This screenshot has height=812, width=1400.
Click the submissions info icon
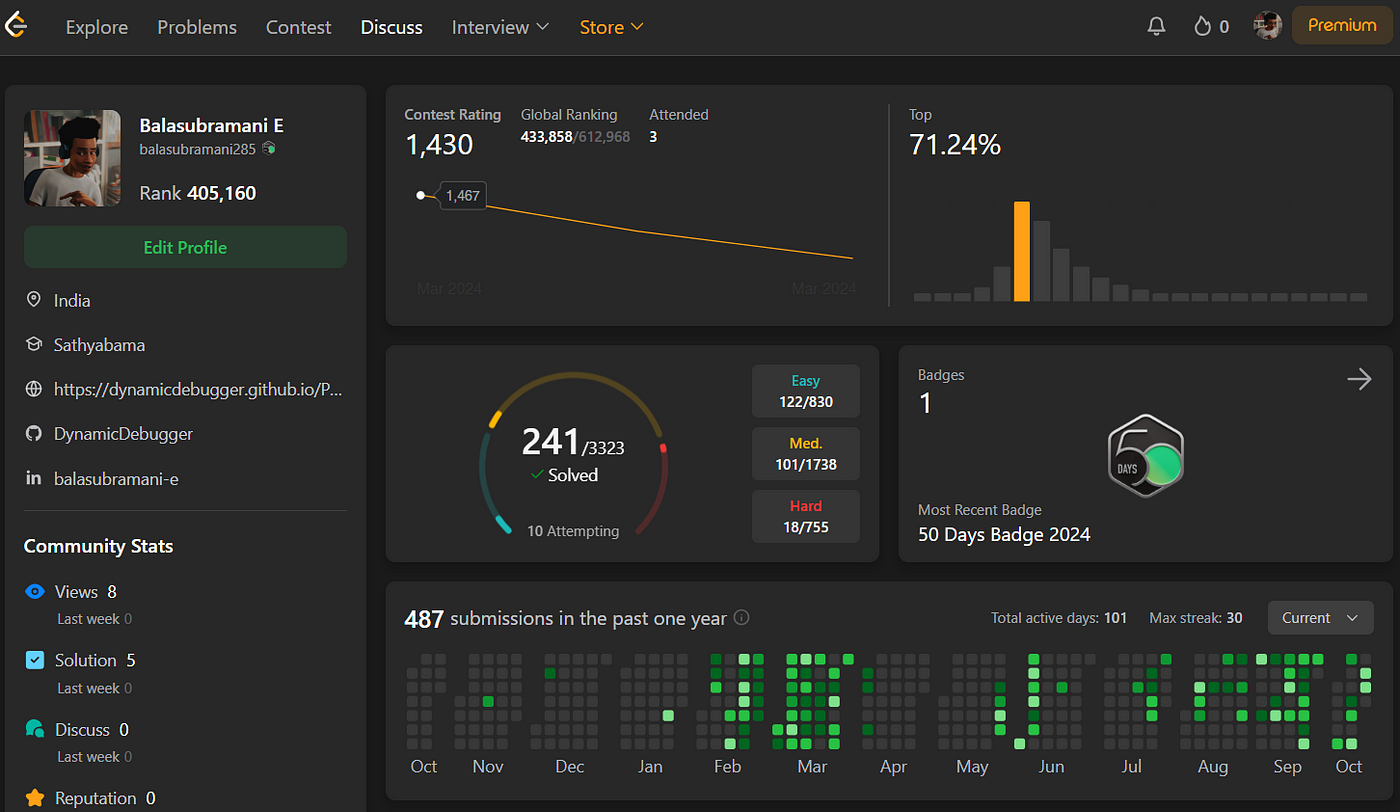(x=742, y=618)
